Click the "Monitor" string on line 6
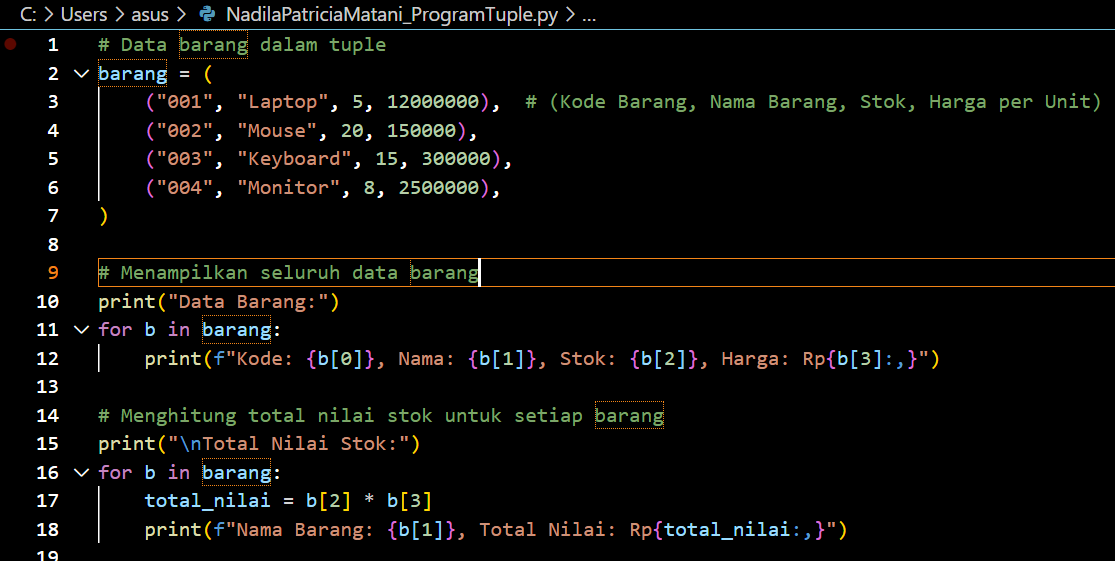 click(x=289, y=187)
